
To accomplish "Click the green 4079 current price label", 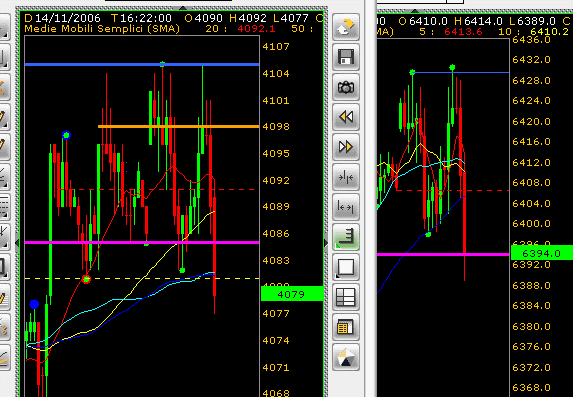I will [x=292, y=294].
